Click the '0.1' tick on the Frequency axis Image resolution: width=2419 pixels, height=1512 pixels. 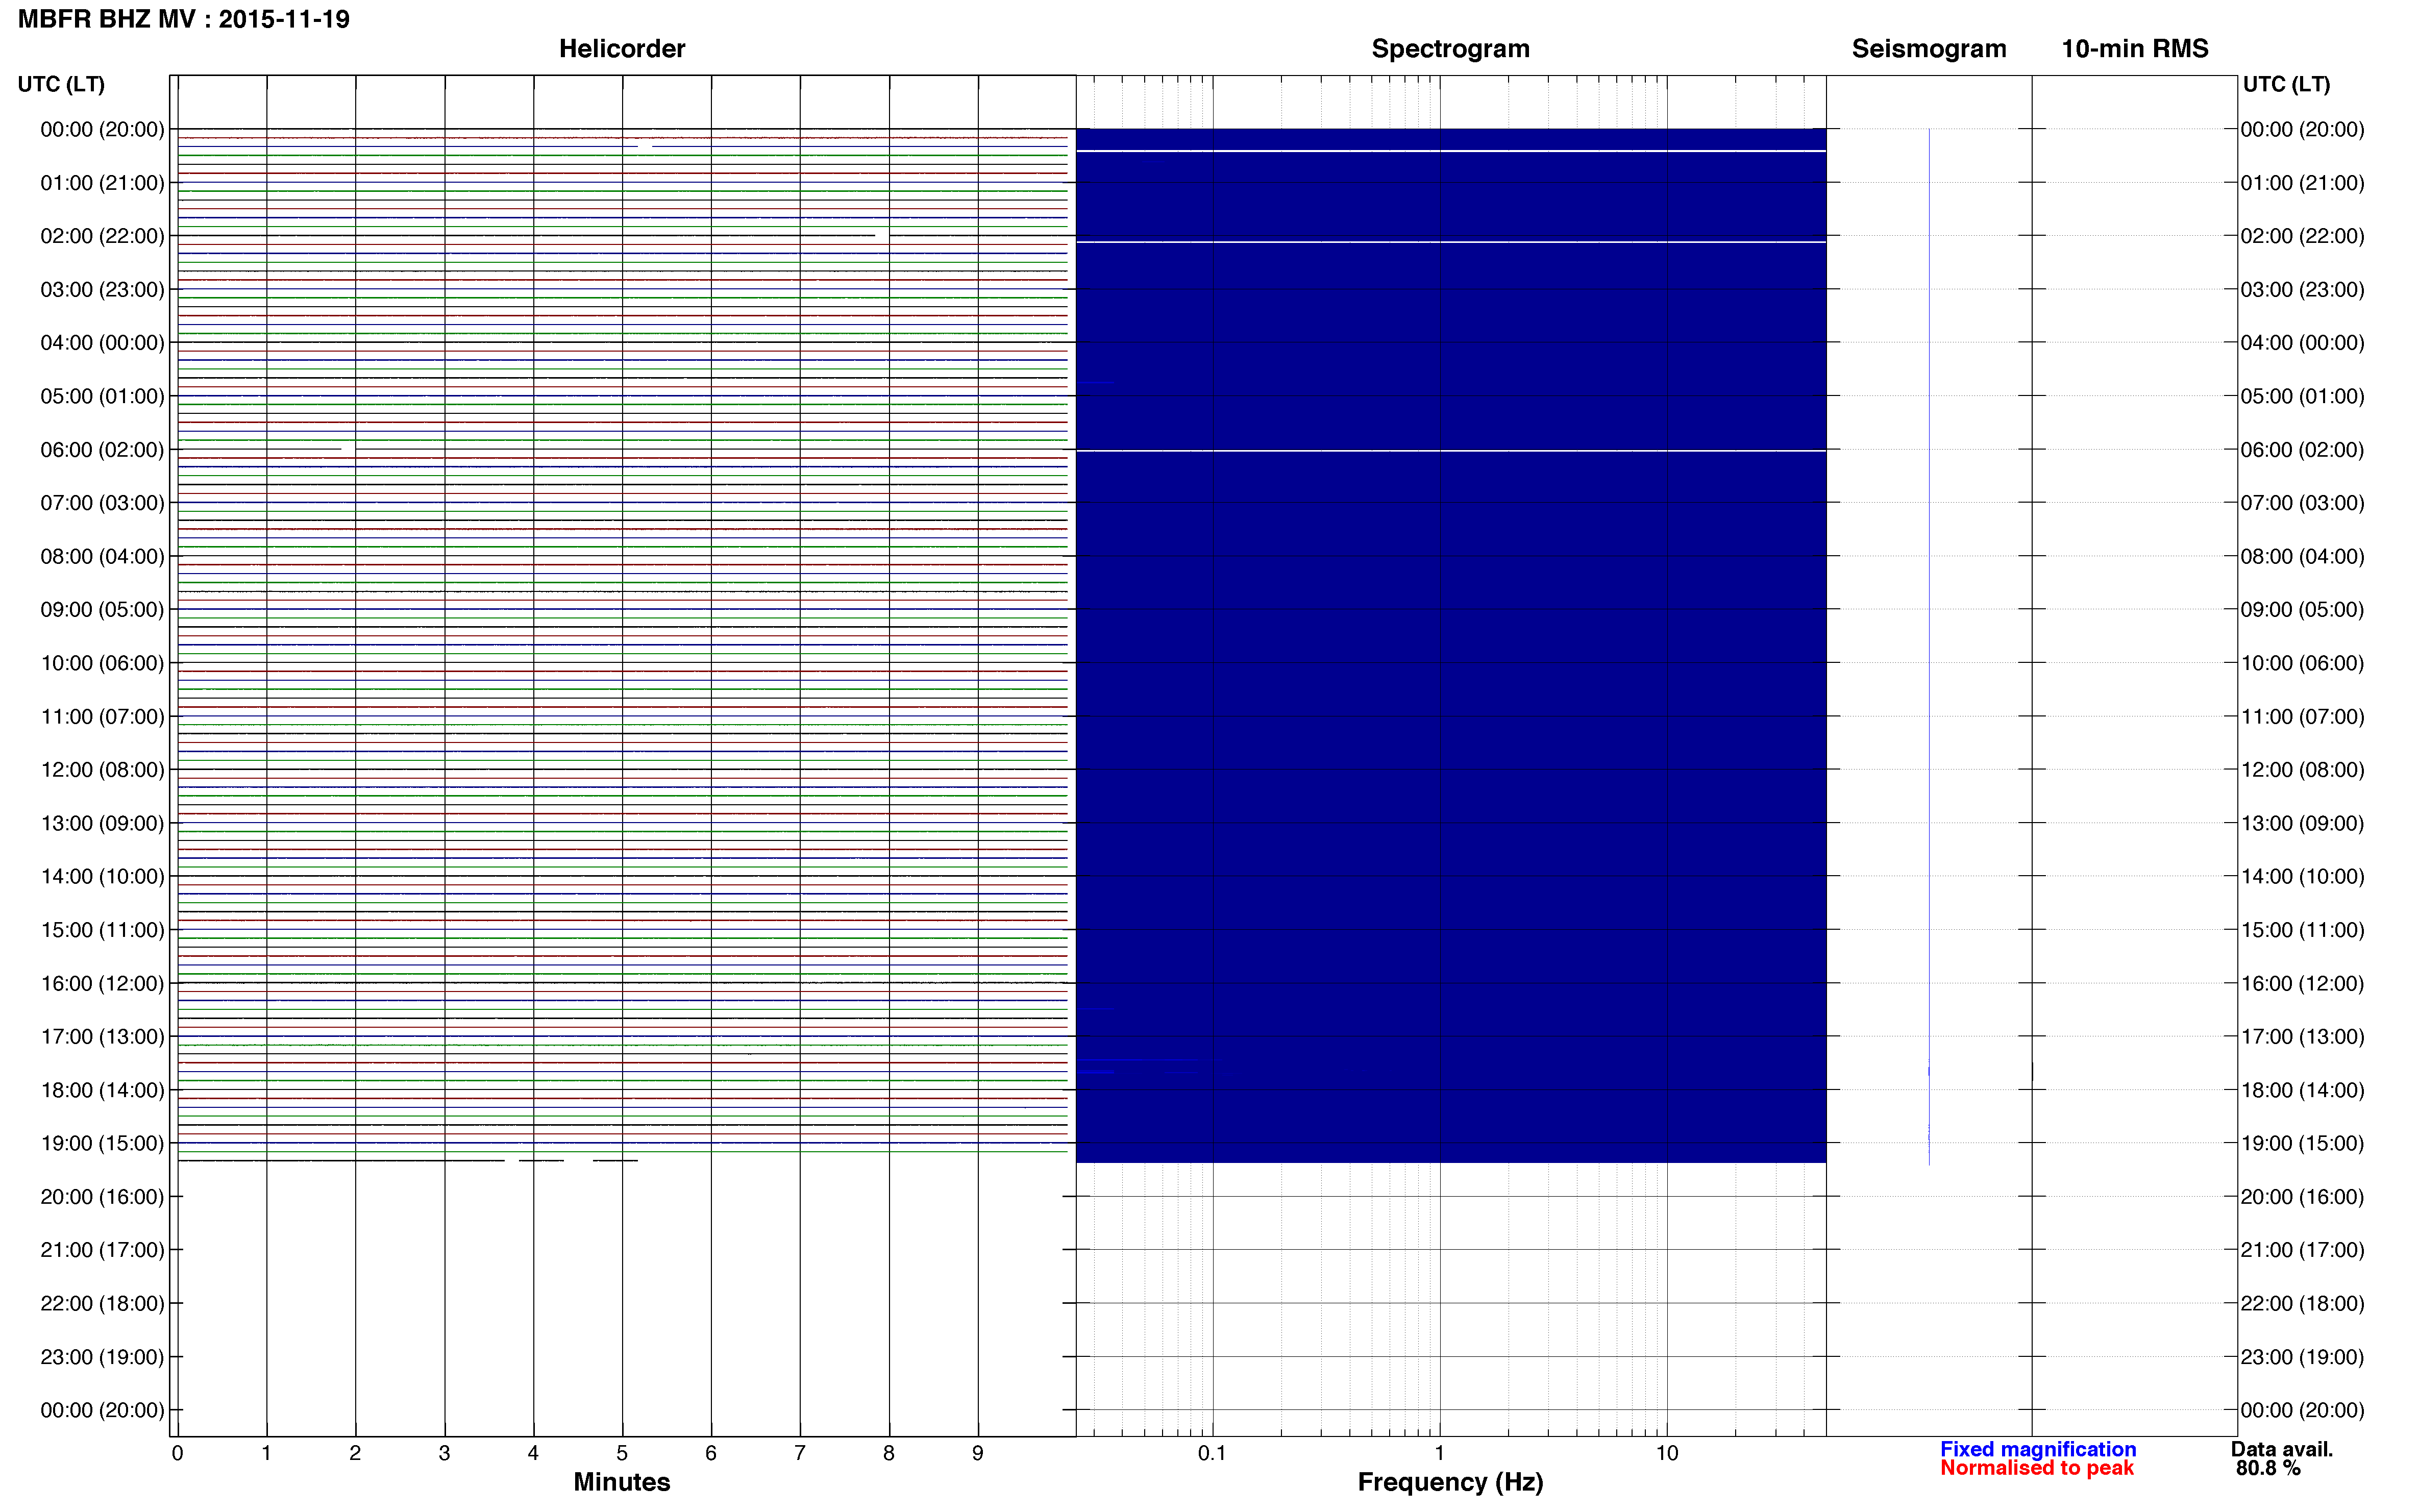(1212, 1454)
